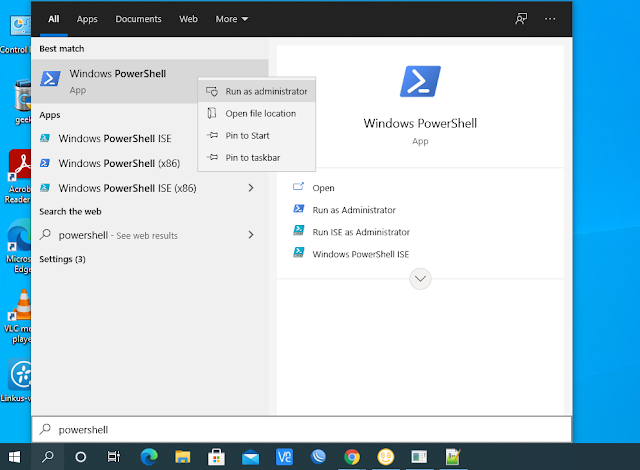Open the blue bird app on taskbar
The width and height of the screenshot is (640, 470).
pyautogui.click(x=318, y=457)
